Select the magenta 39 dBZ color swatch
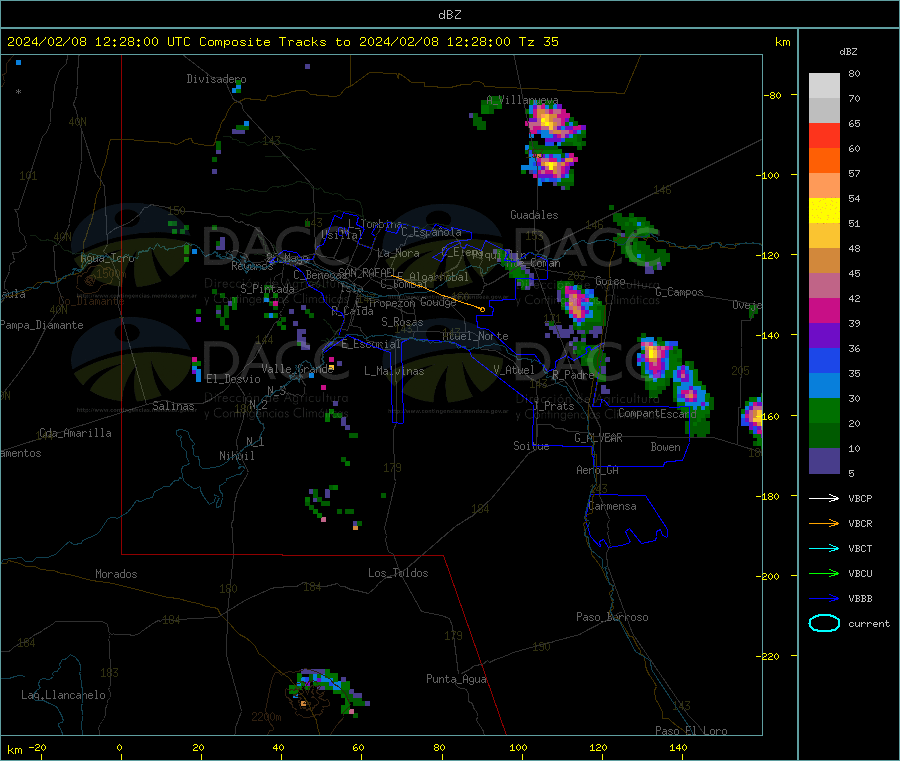 [824, 310]
